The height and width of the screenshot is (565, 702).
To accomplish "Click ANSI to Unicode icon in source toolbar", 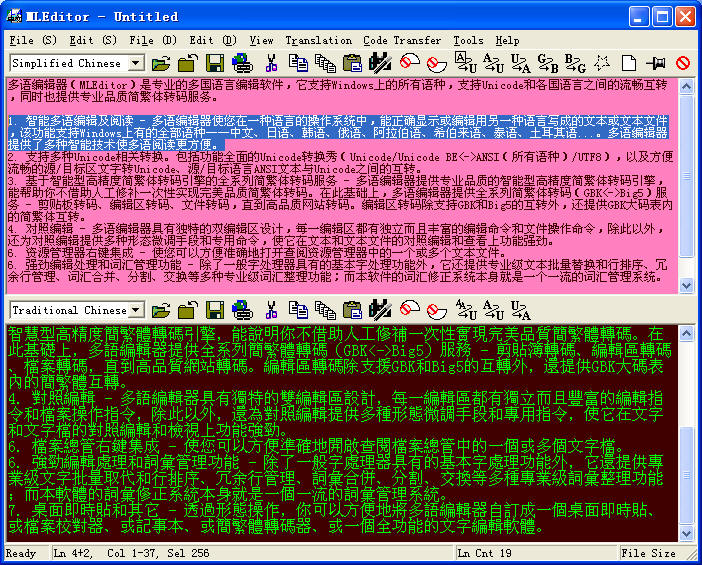I will point(466,63).
